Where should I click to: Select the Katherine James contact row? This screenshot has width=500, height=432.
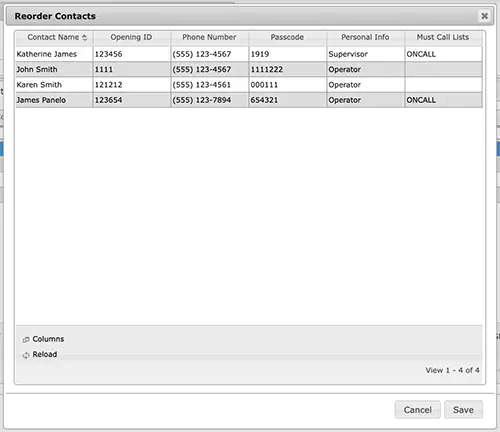(x=249, y=54)
